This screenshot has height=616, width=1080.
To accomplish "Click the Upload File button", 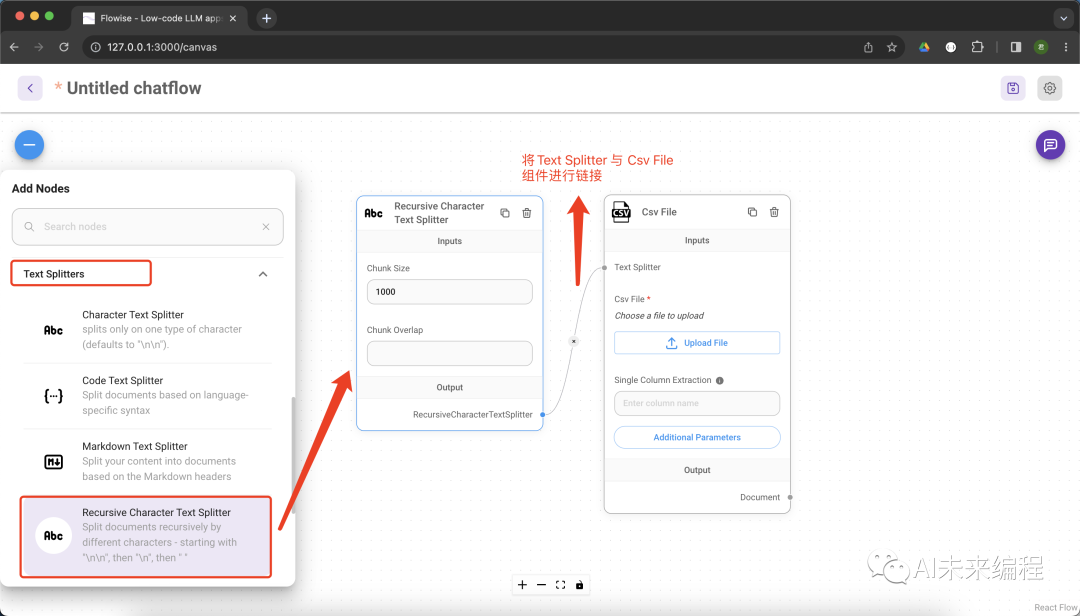I will pyautogui.click(x=696, y=342).
